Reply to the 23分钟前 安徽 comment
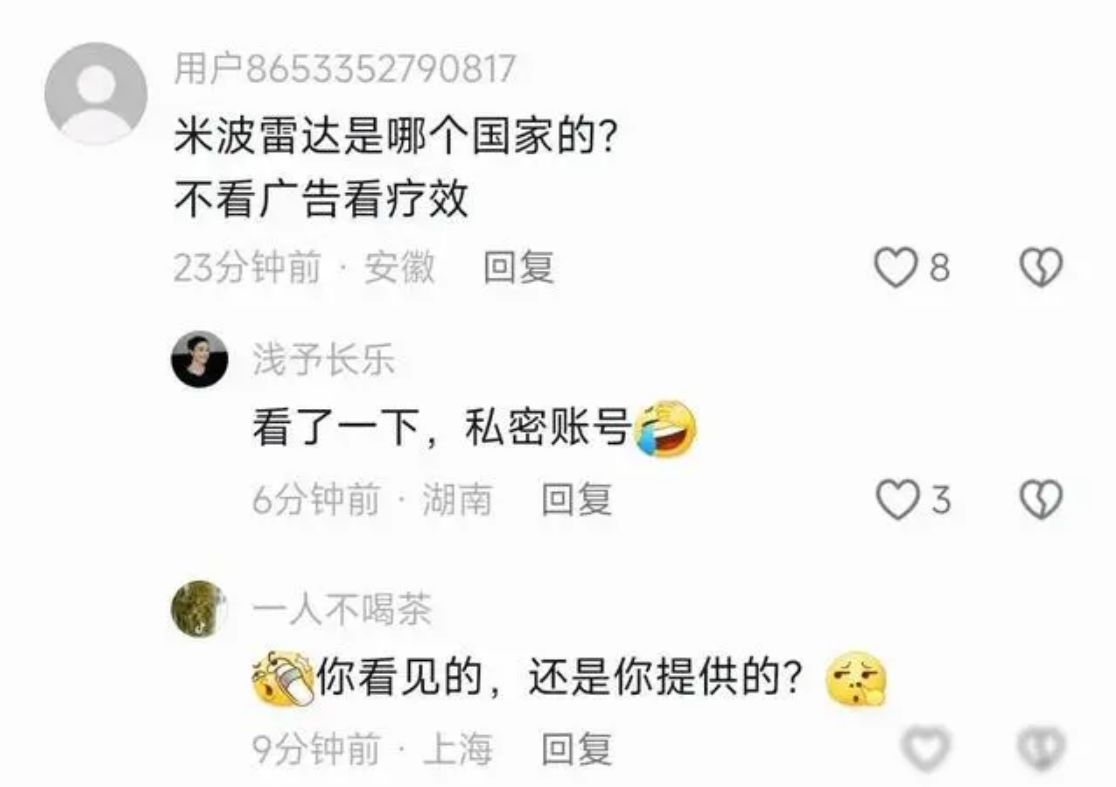 [x=518, y=268]
